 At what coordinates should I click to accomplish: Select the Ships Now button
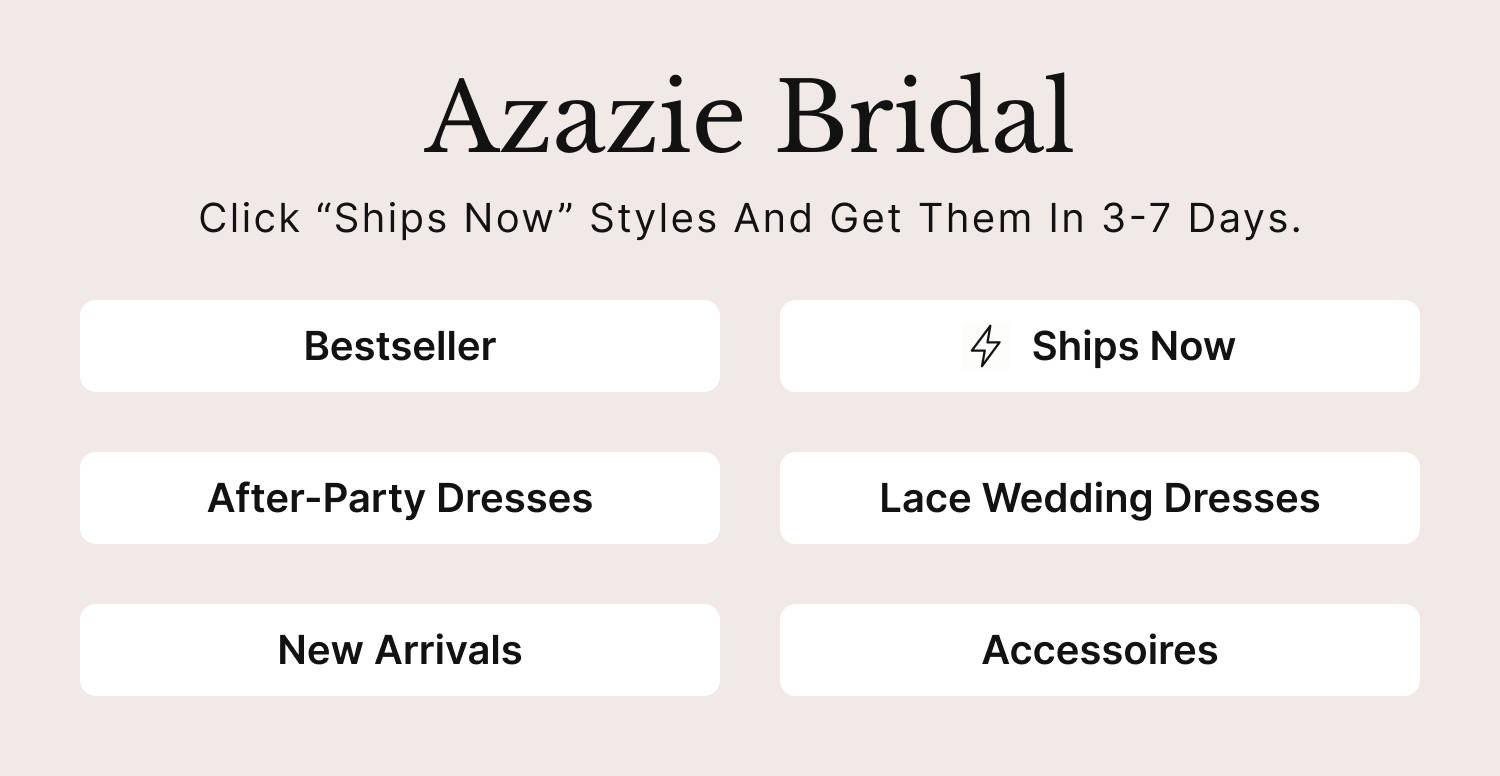pos(1099,346)
